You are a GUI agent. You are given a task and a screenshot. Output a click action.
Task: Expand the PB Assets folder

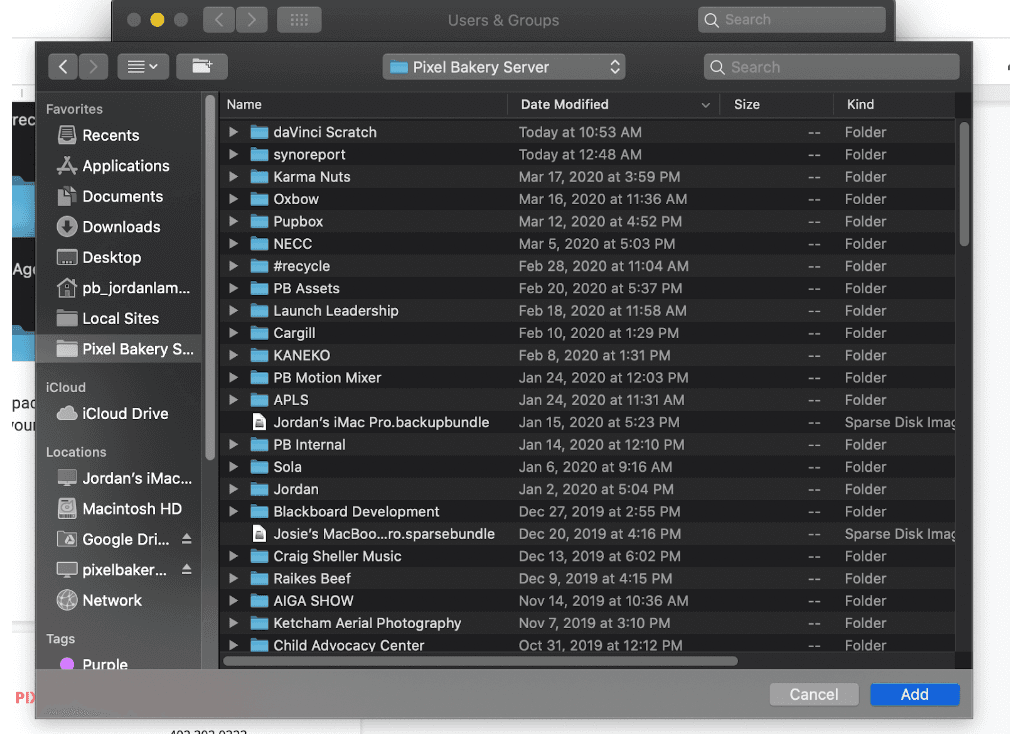click(233, 288)
